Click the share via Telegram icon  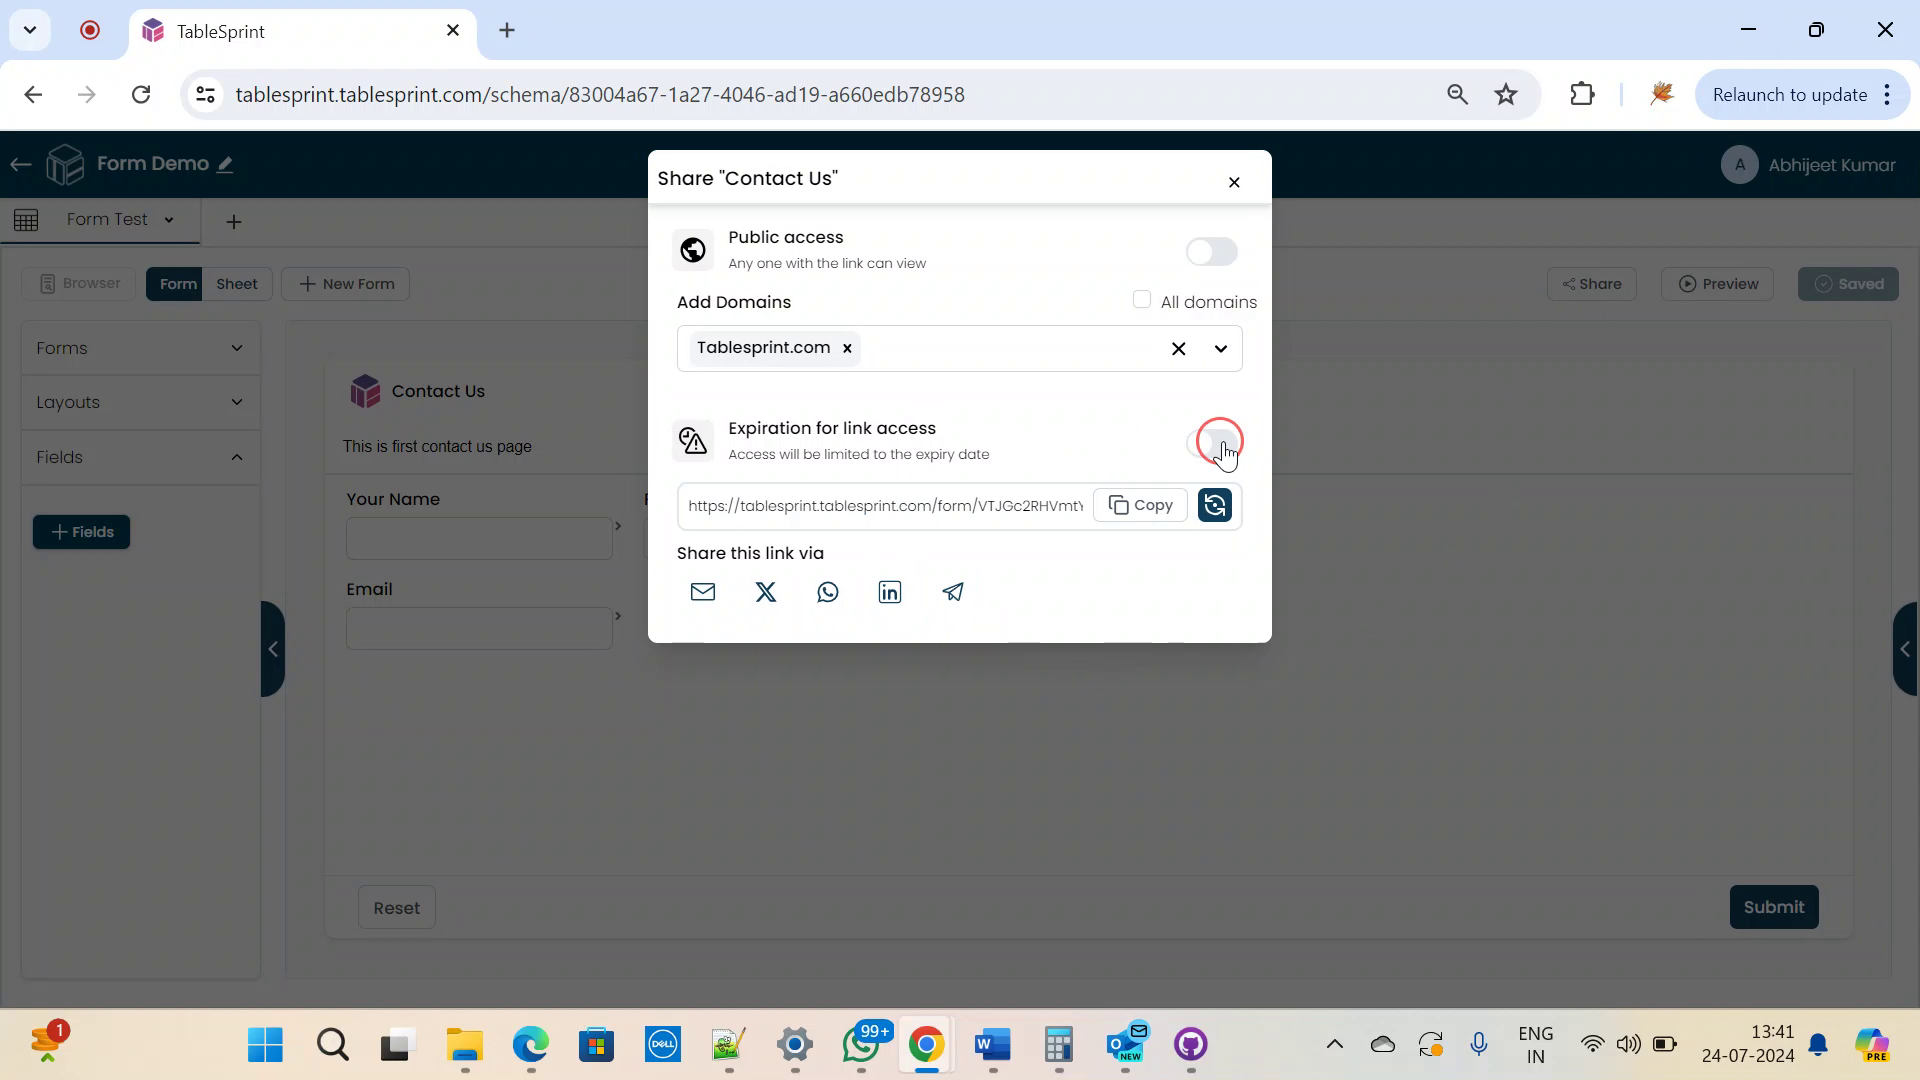[x=955, y=592]
